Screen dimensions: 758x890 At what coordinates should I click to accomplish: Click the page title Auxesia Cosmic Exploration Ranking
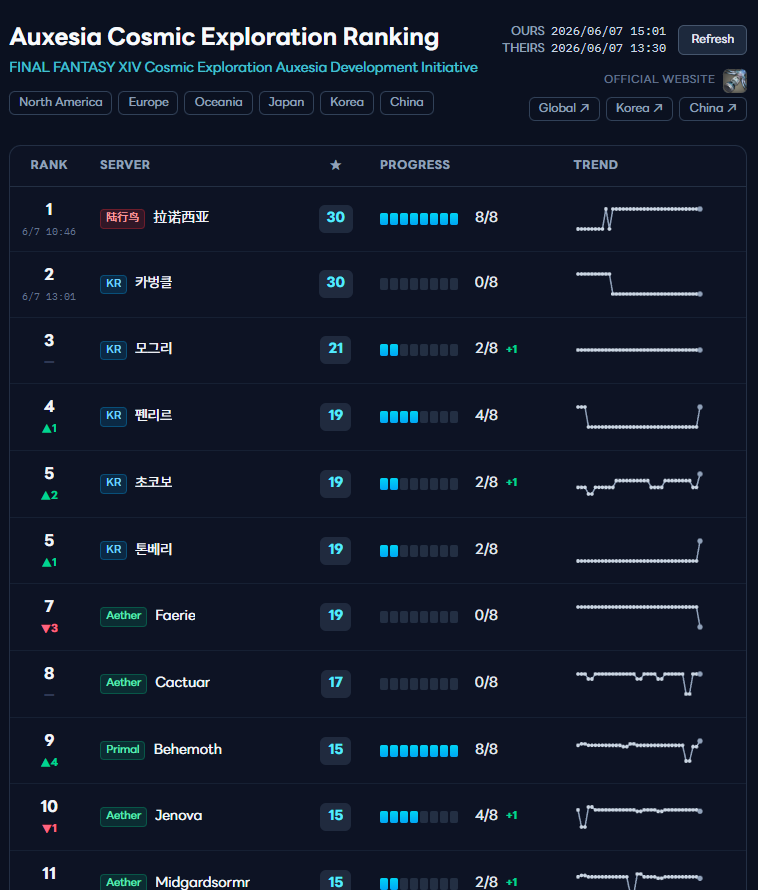224,37
